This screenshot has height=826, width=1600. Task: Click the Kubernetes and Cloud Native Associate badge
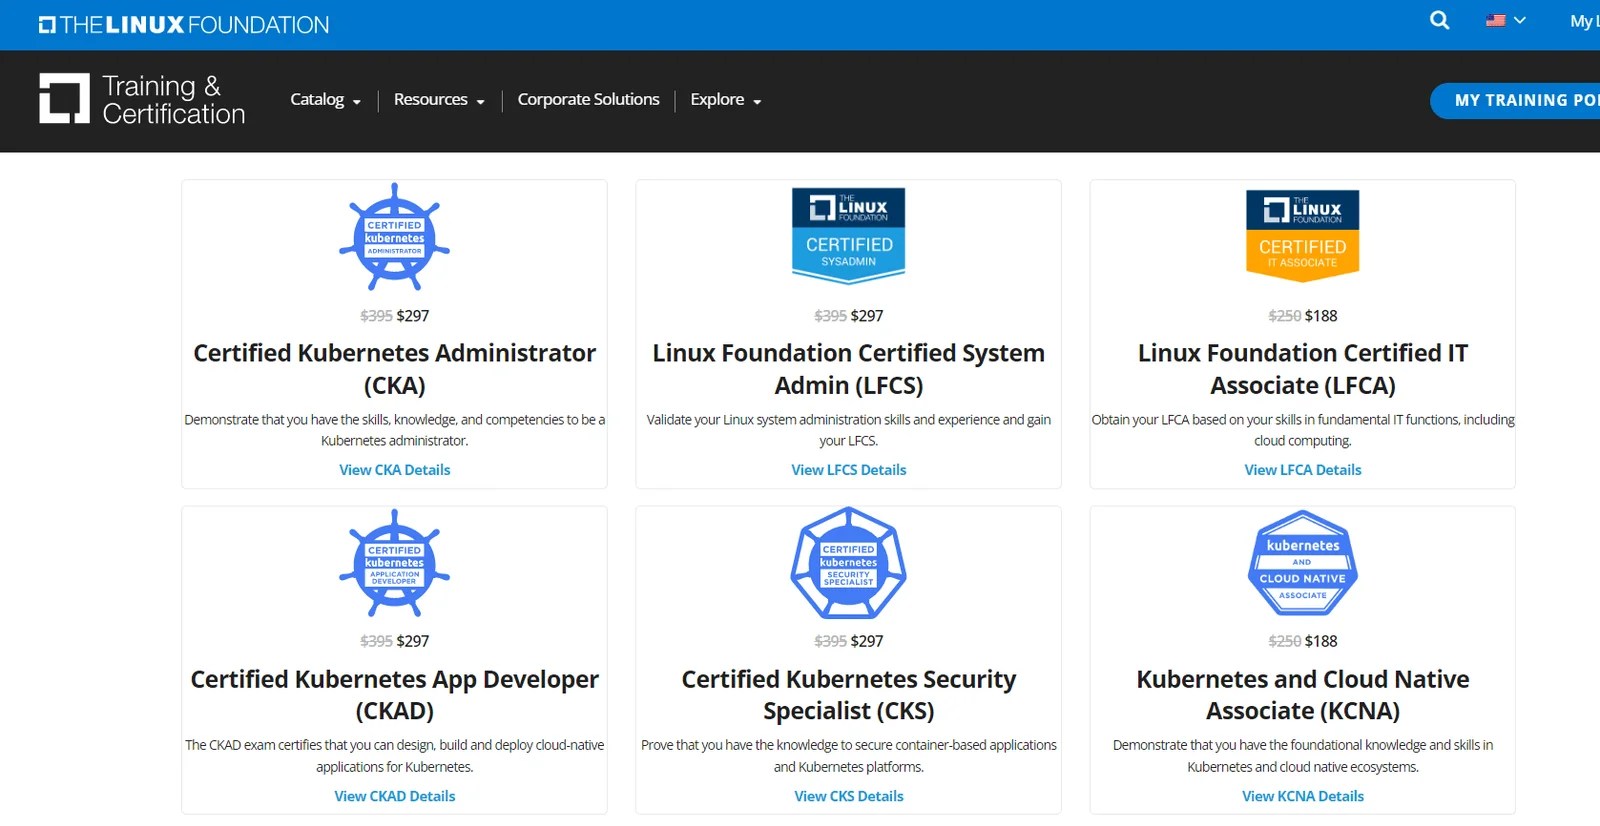pos(1303,563)
